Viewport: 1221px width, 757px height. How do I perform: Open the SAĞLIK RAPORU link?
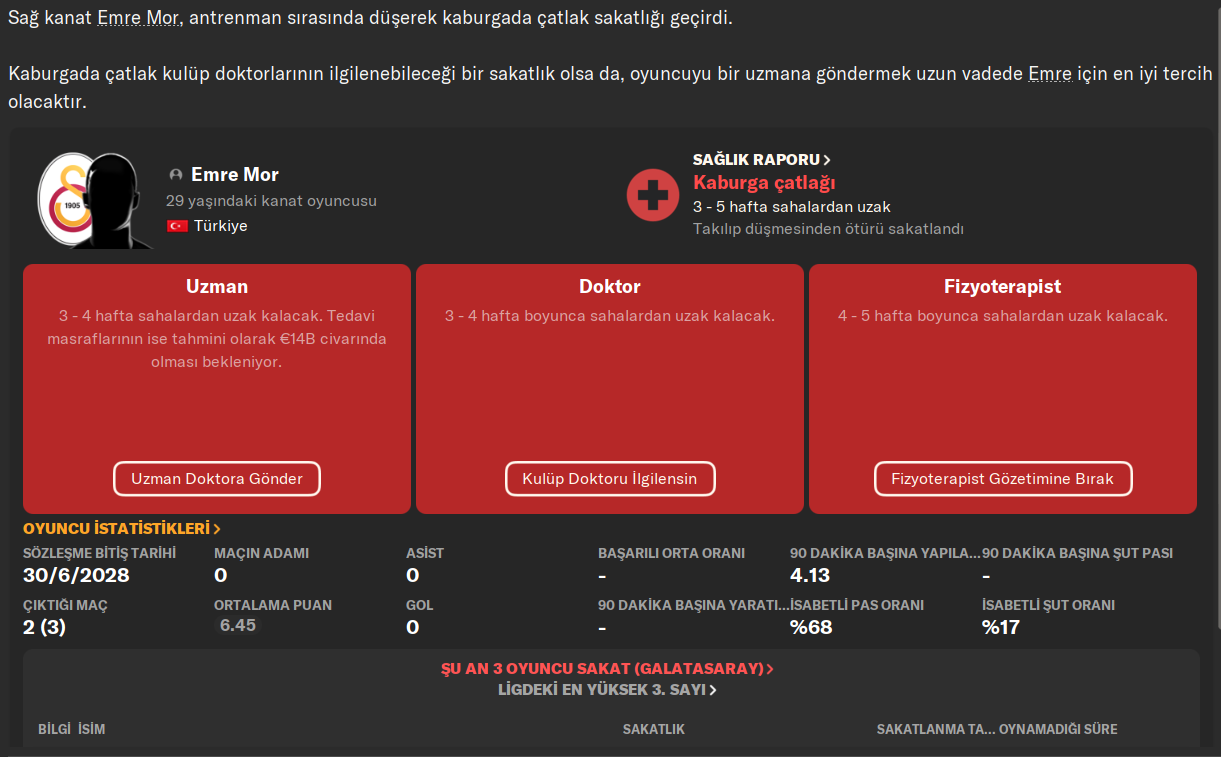point(762,160)
